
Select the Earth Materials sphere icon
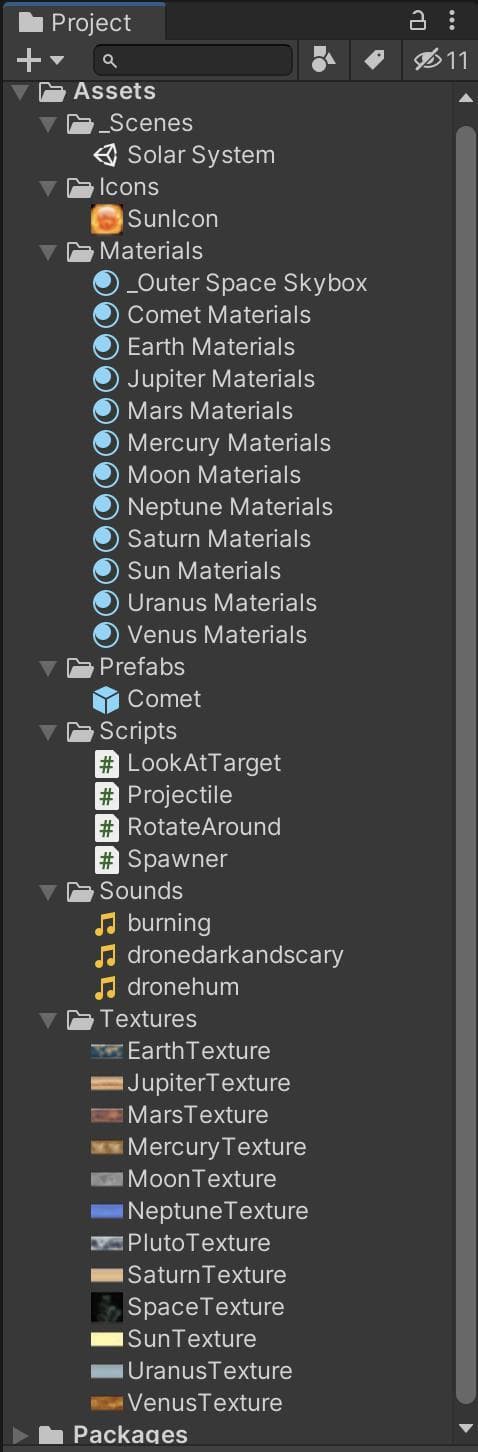tap(106, 347)
